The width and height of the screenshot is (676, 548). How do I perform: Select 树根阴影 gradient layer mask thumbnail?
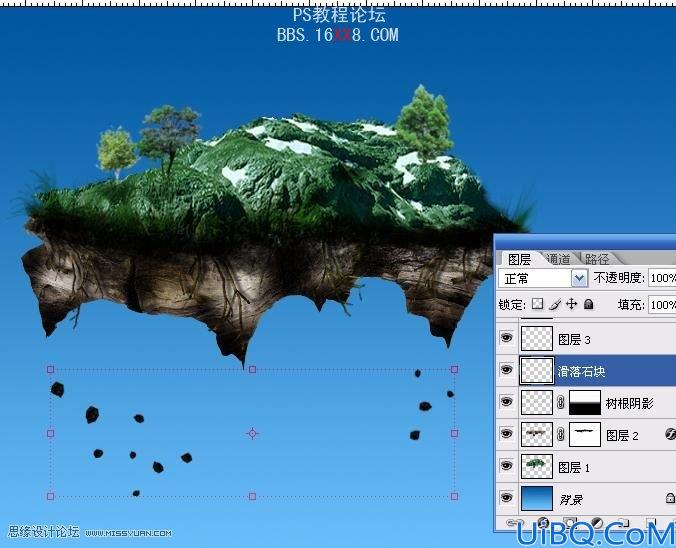click(585, 402)
